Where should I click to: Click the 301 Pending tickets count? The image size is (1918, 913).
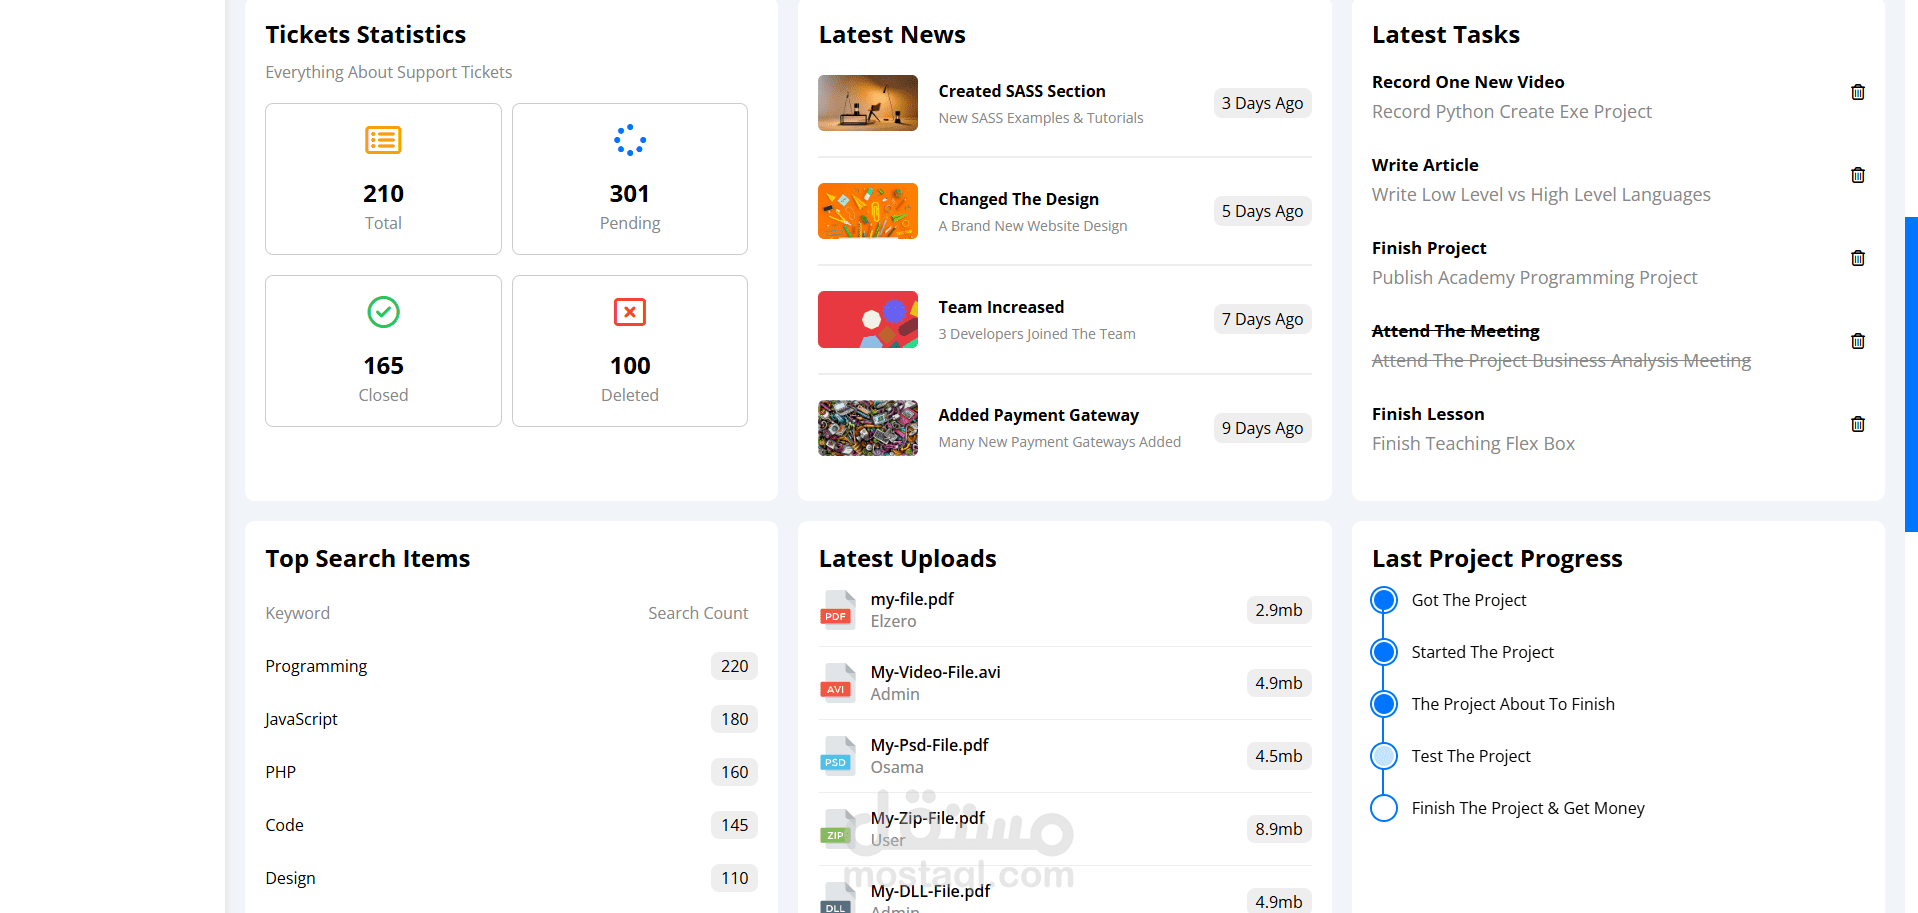630,194
